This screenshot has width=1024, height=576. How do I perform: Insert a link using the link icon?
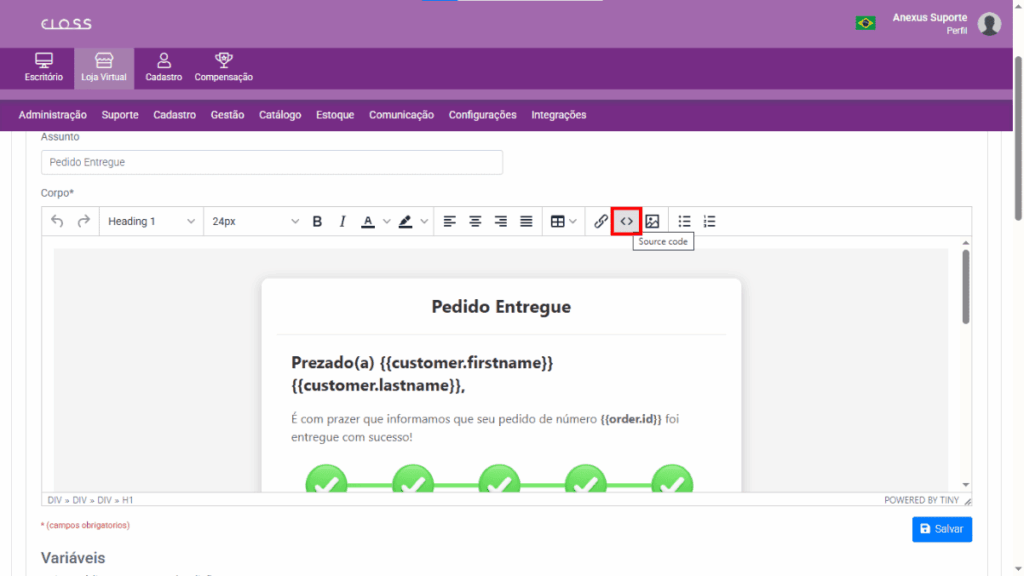click(601, 221)
